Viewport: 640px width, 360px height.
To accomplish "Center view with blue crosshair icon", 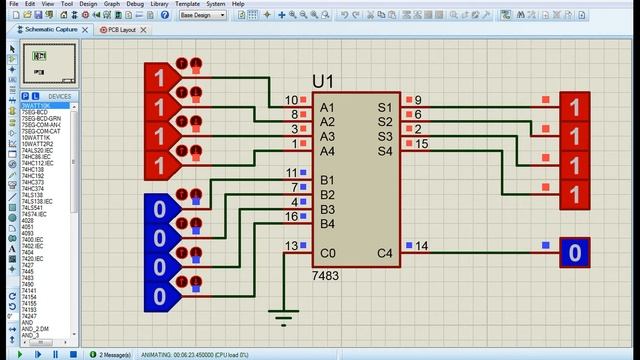I will pyautogui.click(x=282, y=15).
